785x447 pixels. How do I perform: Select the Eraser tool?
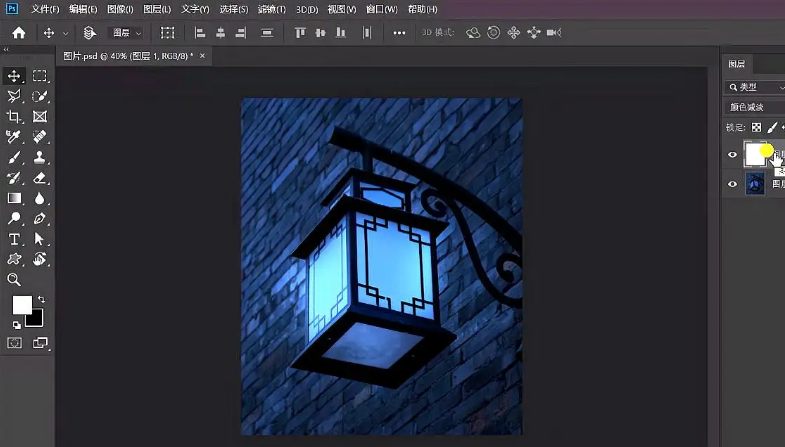click(40, 178)
